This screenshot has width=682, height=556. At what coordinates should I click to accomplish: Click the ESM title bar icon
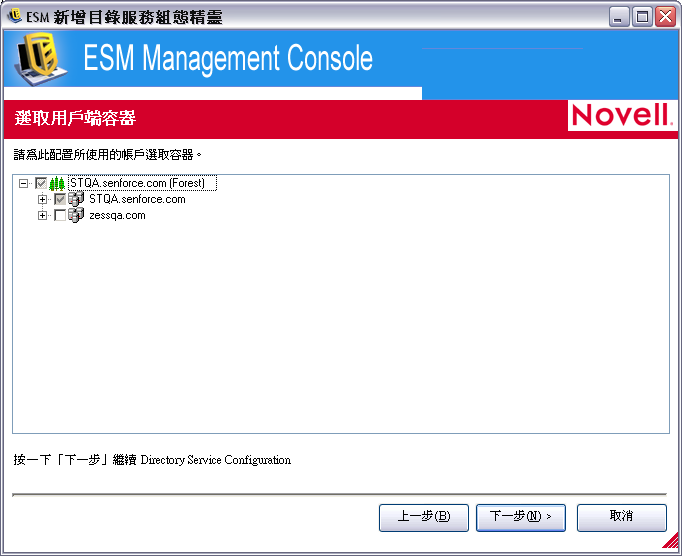(15, 16)
